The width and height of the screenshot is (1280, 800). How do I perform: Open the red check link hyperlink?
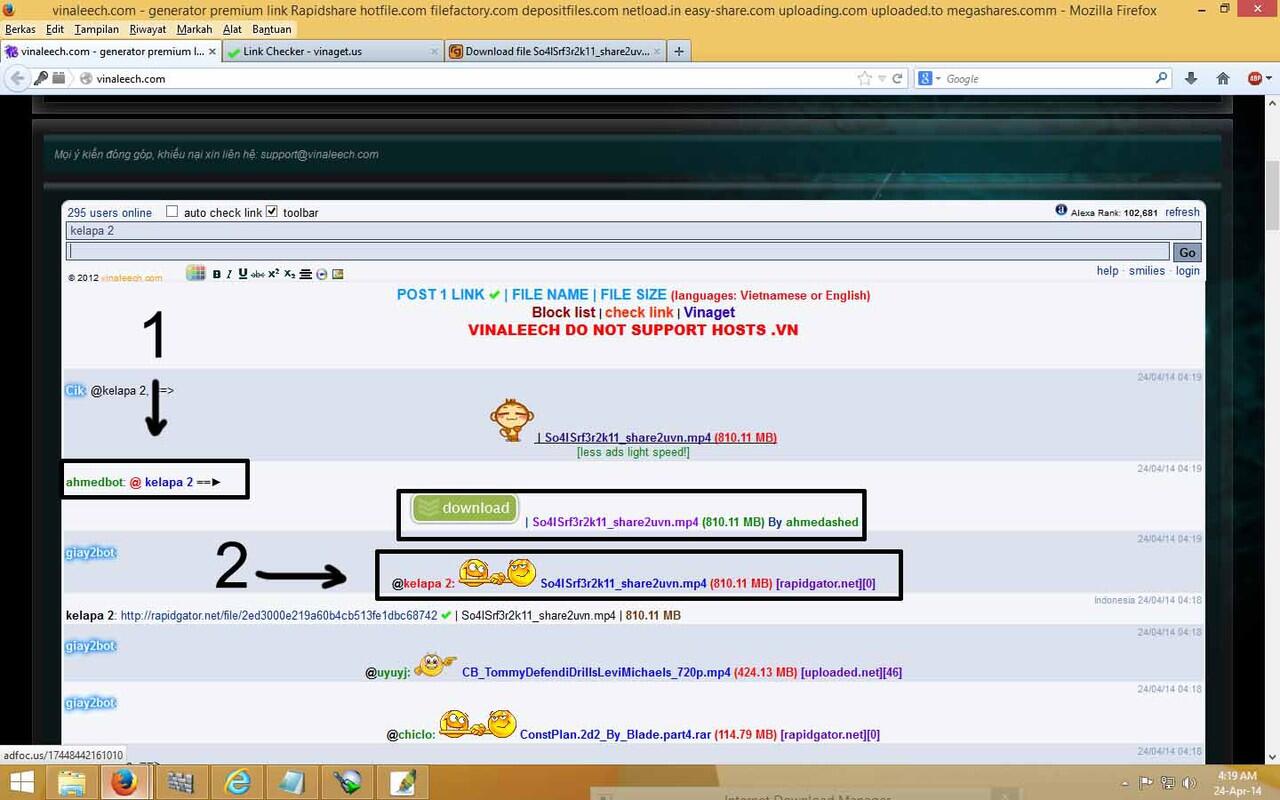pos(639,312)
